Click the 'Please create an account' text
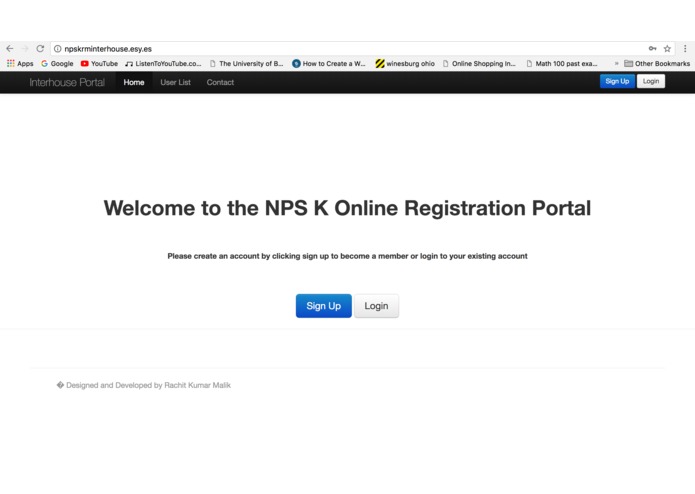 pyautogui.click(x=348, y=256)
